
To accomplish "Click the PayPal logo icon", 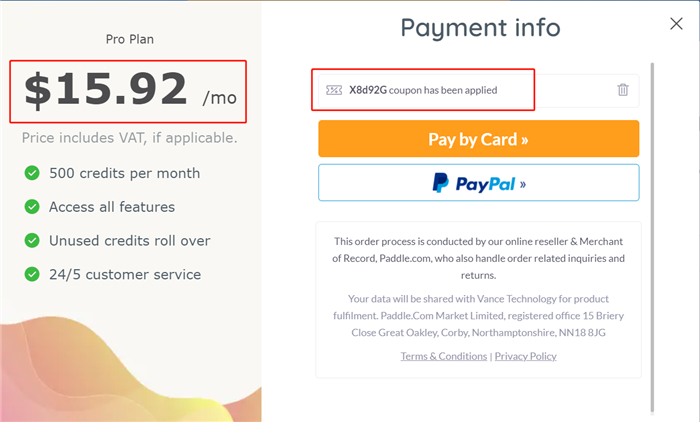I will pyautogui.click(x=441, y=183).
